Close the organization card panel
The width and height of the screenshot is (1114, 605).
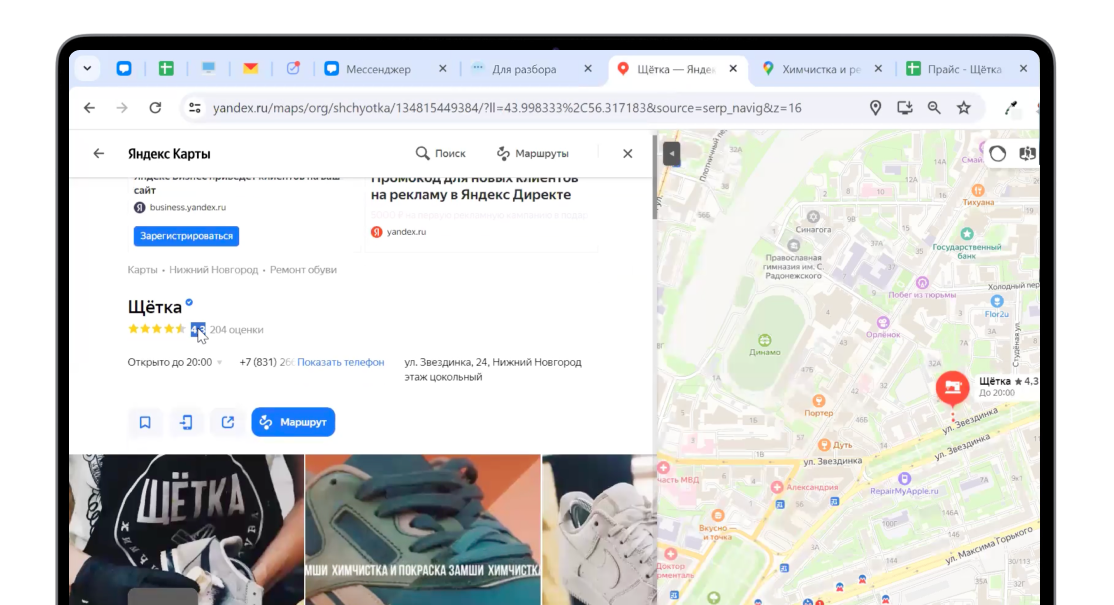(x=627, y=153)
